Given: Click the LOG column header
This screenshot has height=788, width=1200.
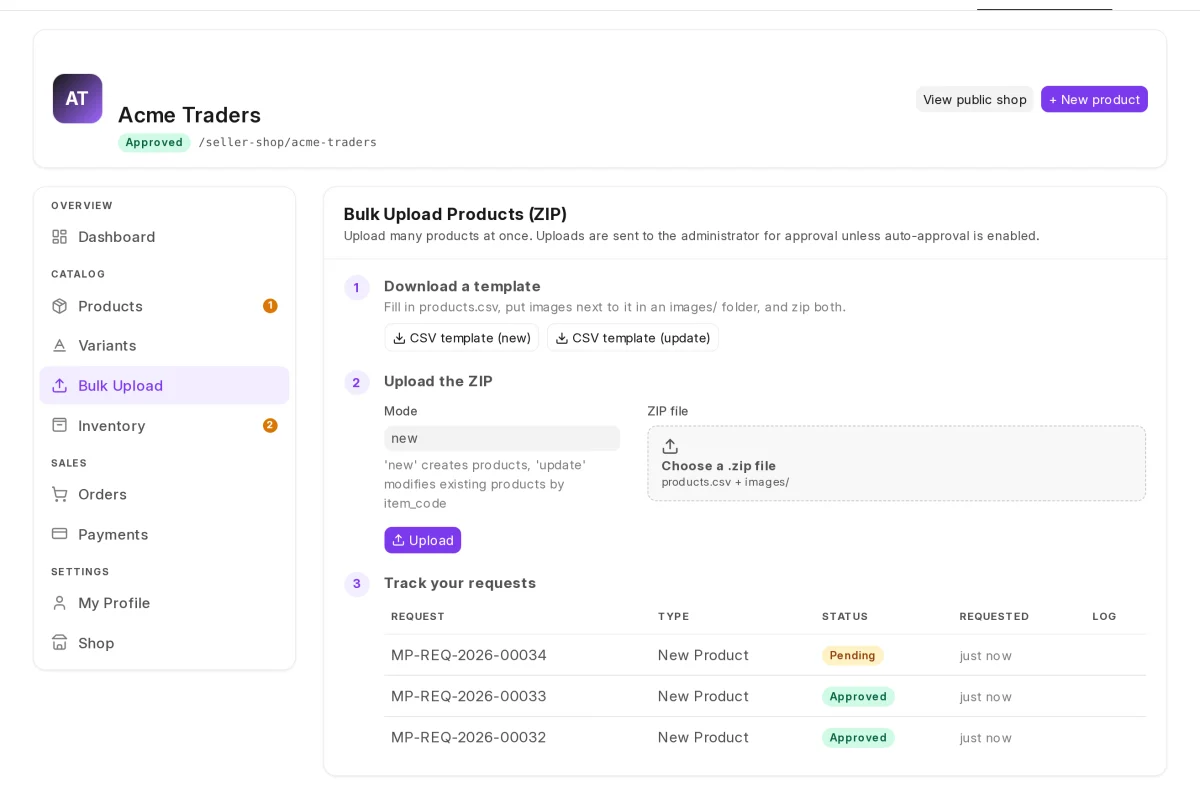Looking at the screenshot, I should click(x=1104, y=616).
